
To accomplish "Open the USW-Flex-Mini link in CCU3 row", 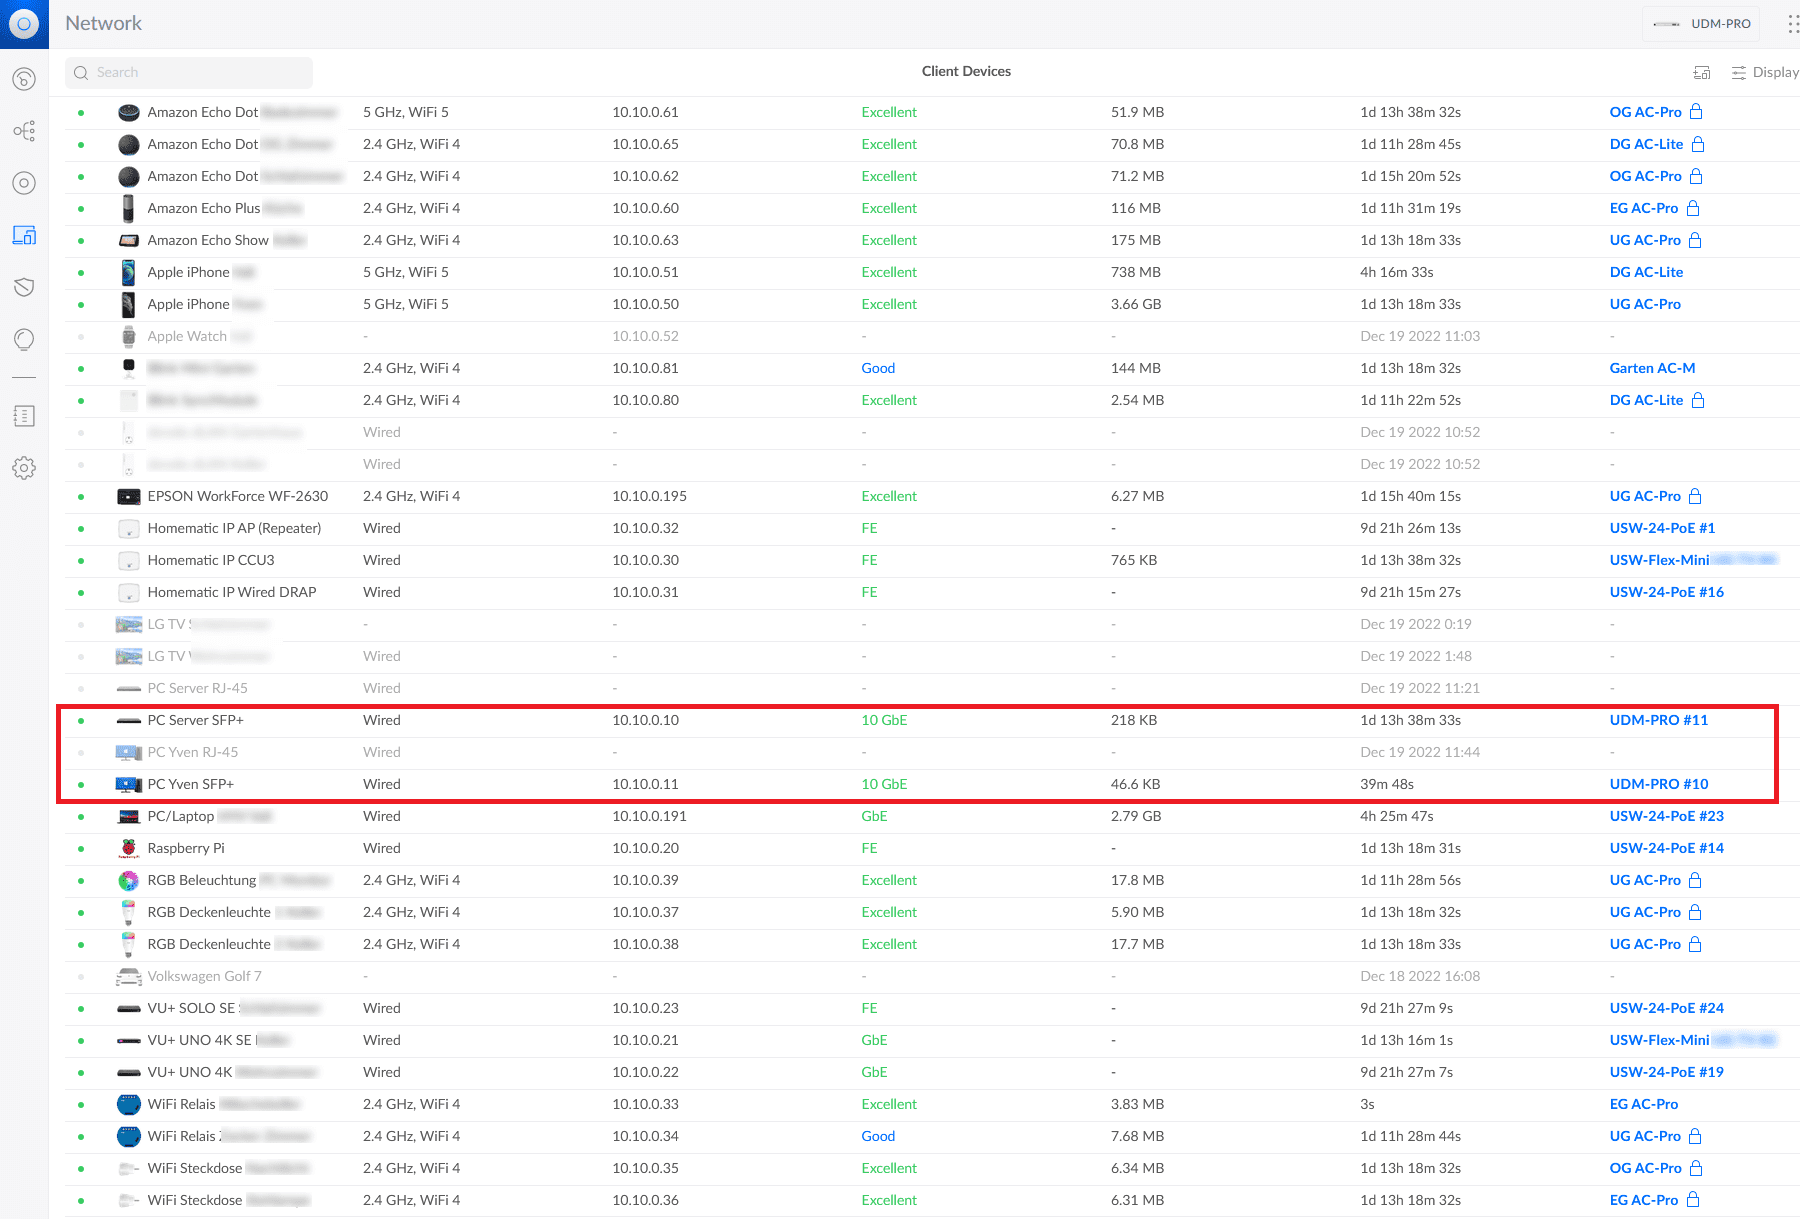I will tap(1659, 560).
